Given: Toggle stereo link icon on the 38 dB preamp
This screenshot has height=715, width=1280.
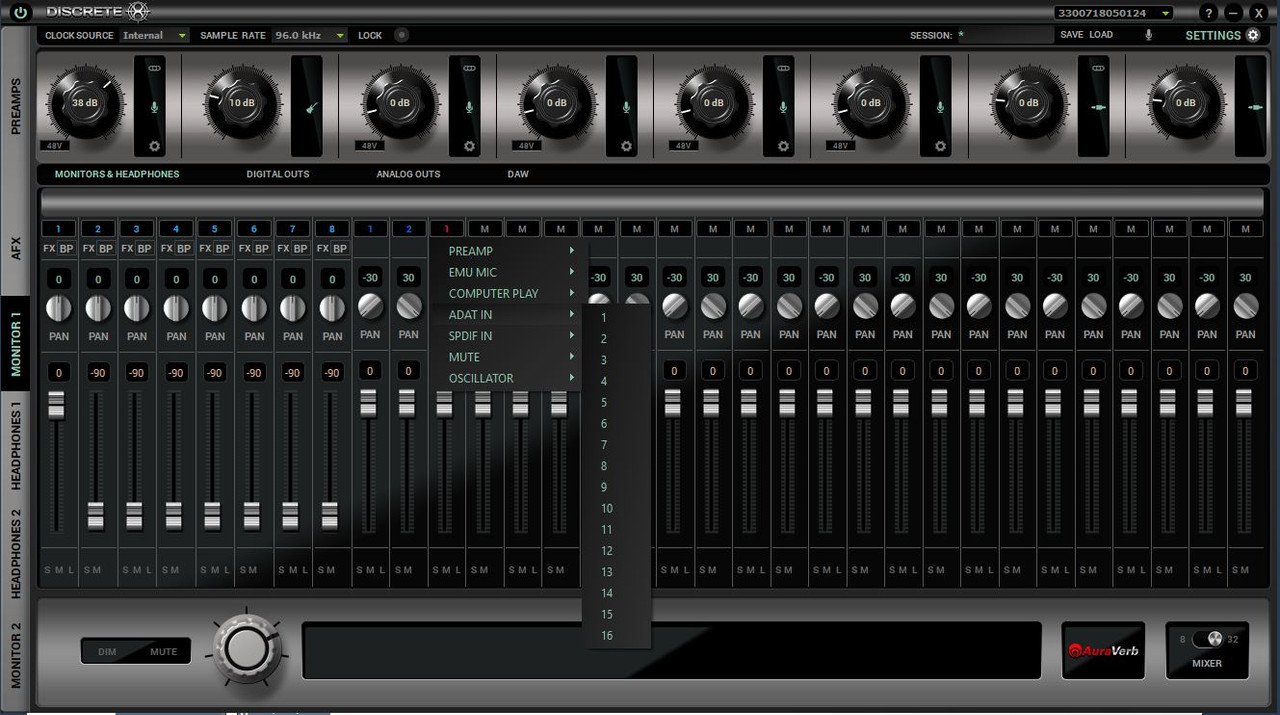Looking at the screenshot, I should pyautogui.click(x=155, y=68).
